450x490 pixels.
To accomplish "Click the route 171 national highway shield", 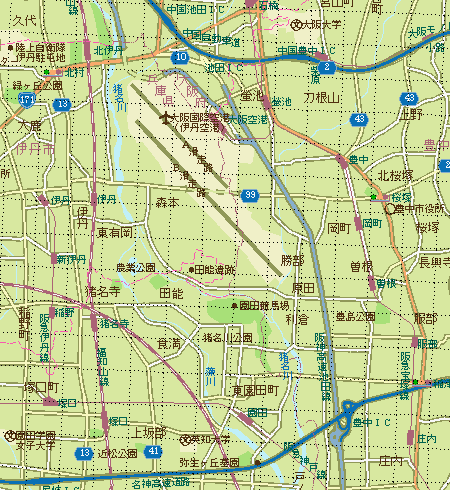I will 27,100.
